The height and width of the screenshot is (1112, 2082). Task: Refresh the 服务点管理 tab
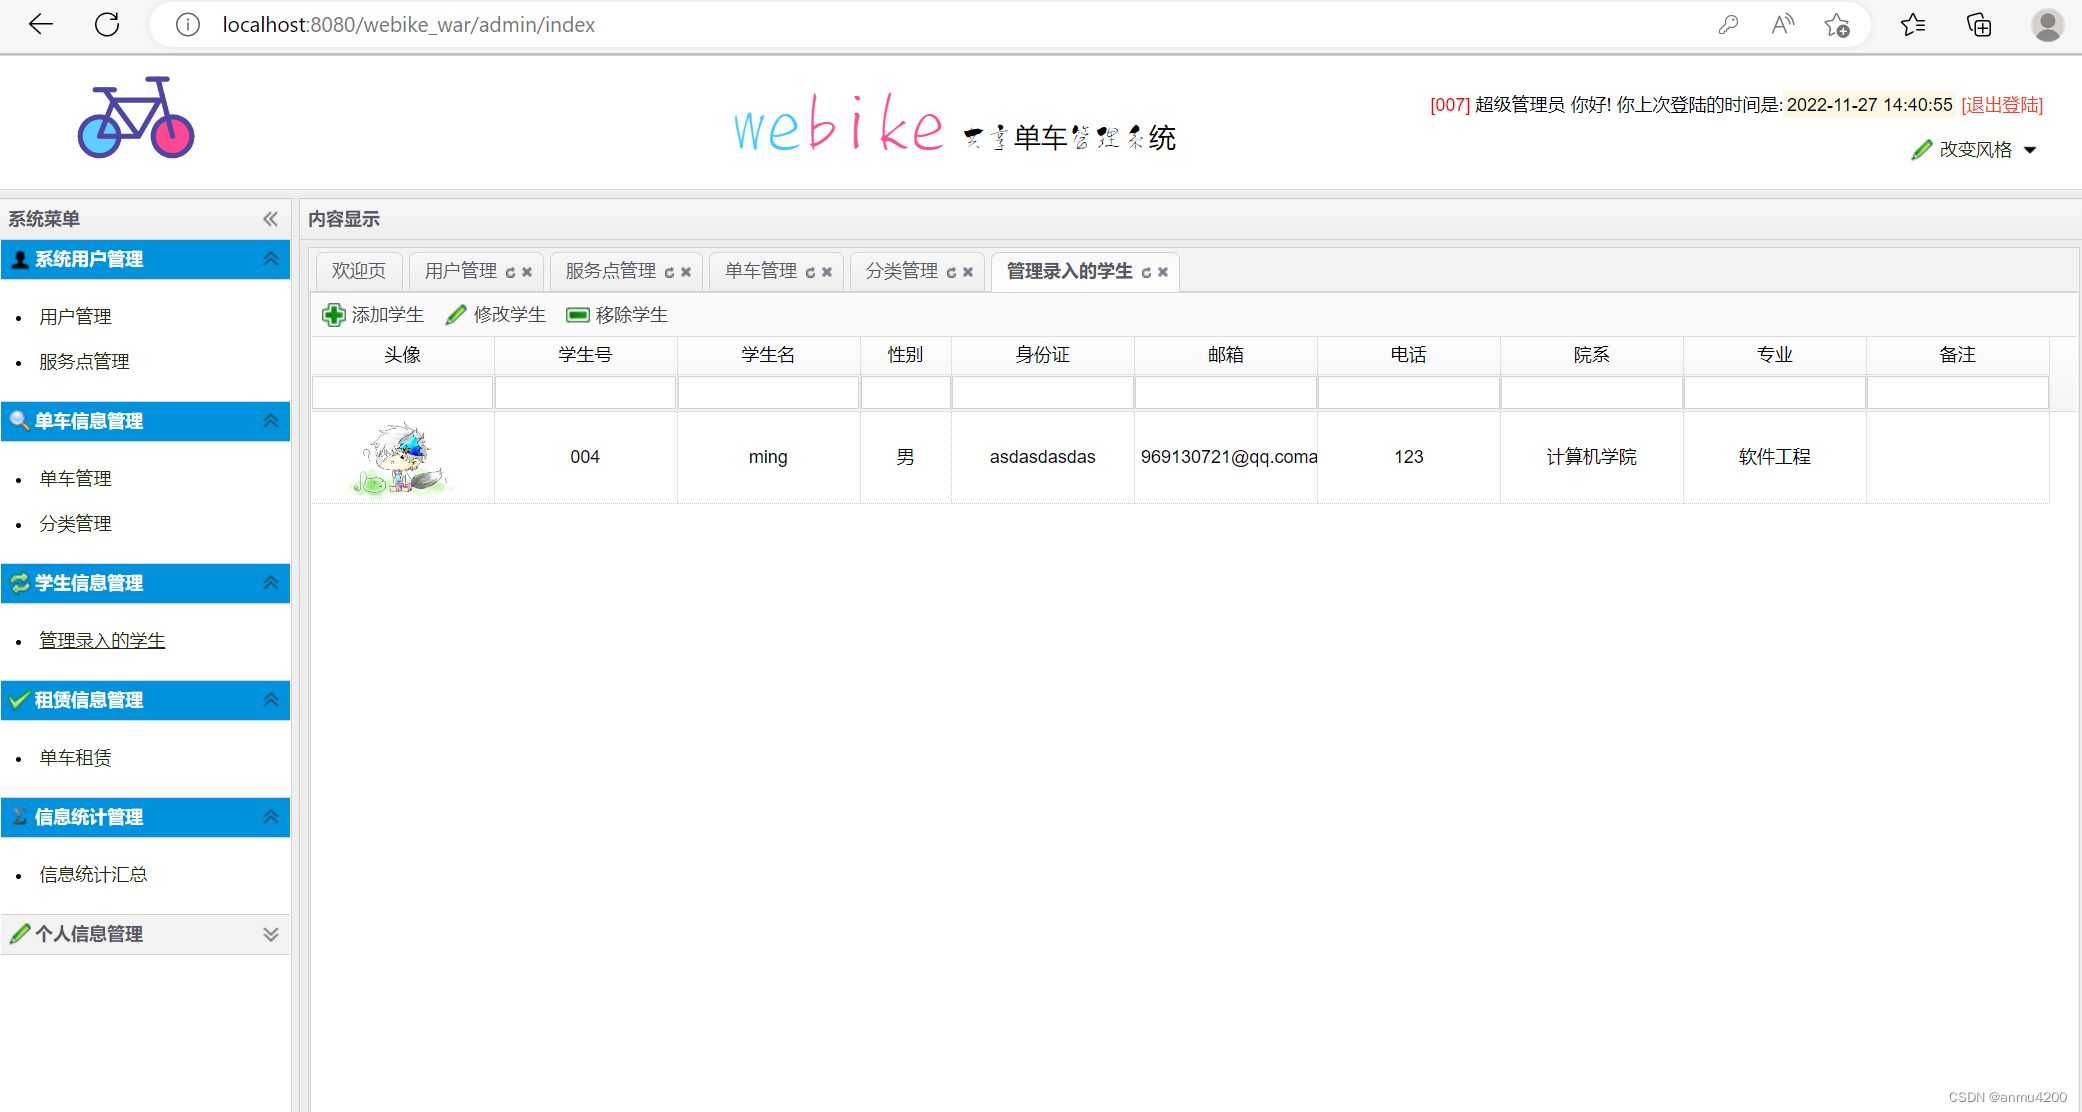click(x=669, y=272)
